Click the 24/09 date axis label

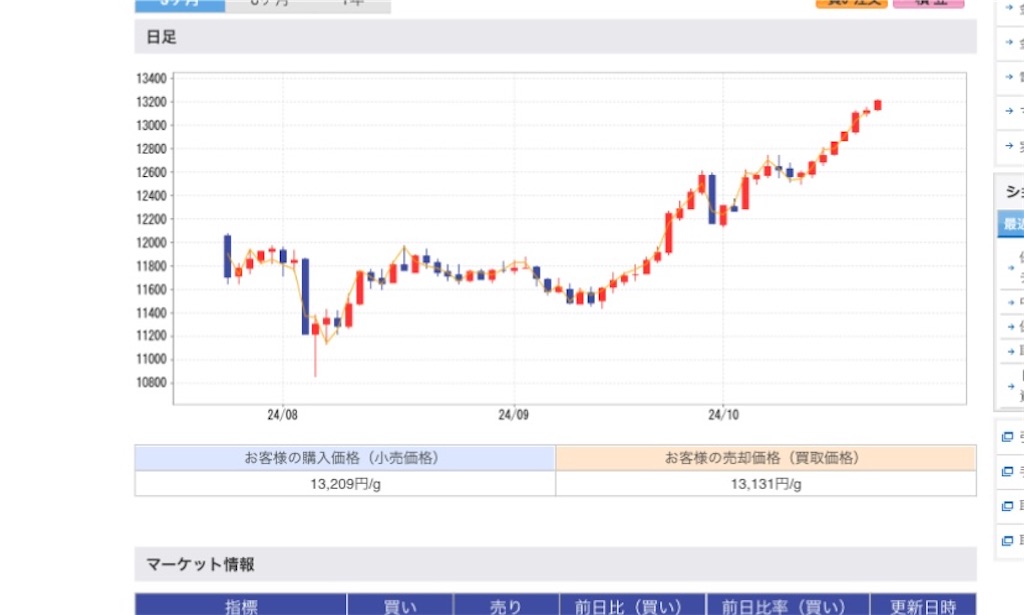[x=513, y=415]
